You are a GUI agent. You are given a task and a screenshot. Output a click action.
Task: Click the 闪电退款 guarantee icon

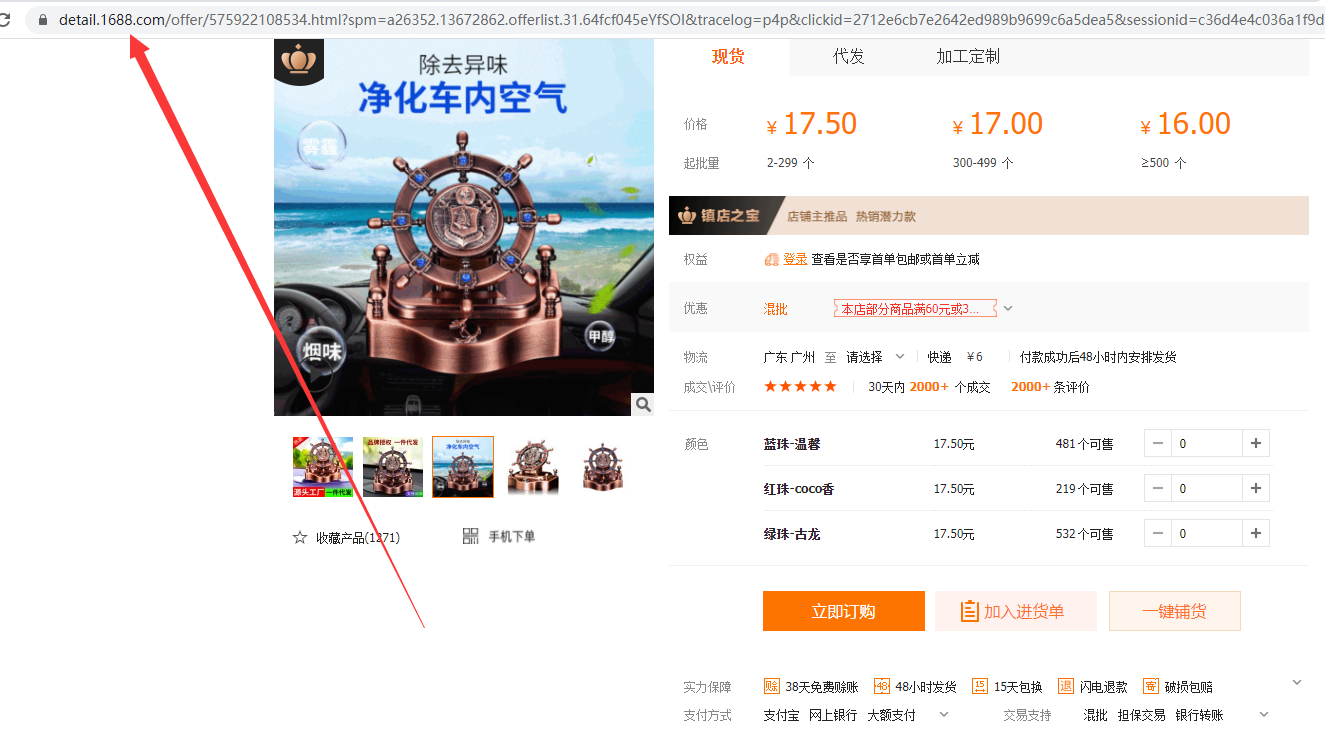coord(1066,686)
